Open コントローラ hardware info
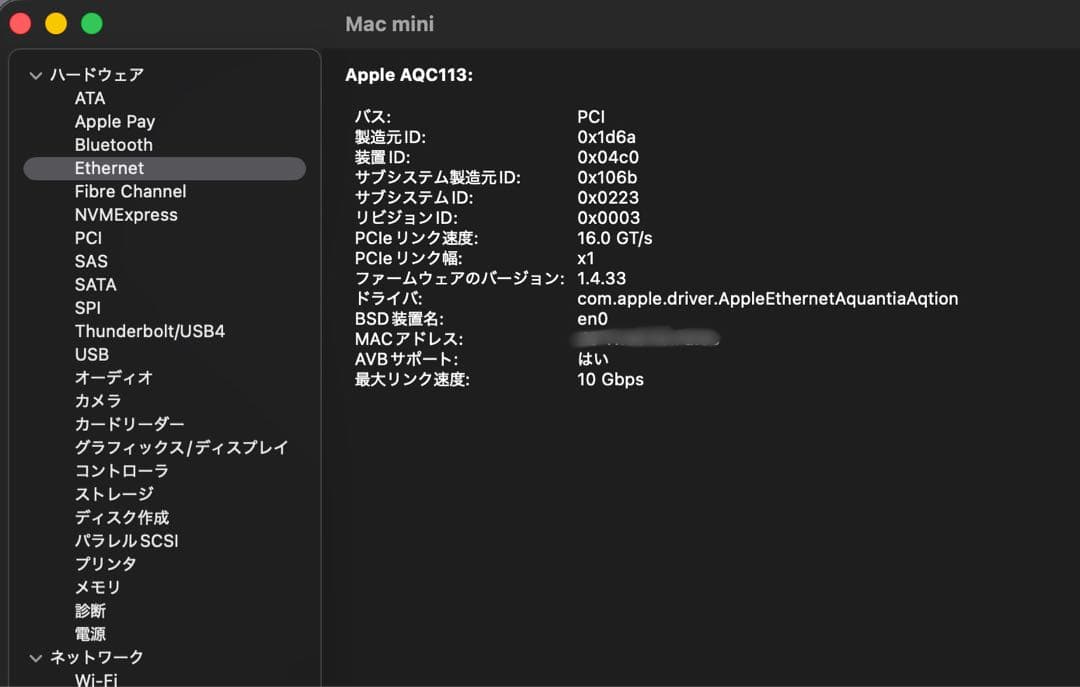Viewport: 1080px width, 687px height. coord(122,471)
